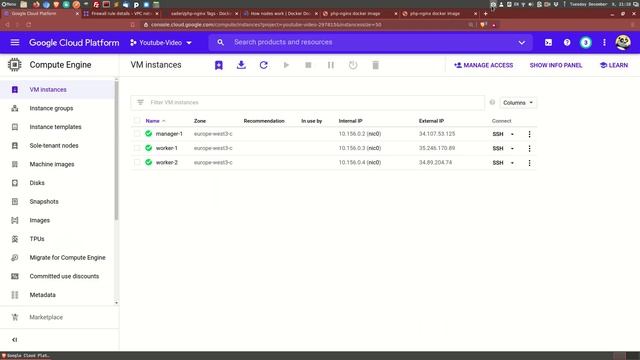Click MANAGE ACCESS button
This screenshot has height=360, width=640.
pyautogui.click(x=484, y=65)
